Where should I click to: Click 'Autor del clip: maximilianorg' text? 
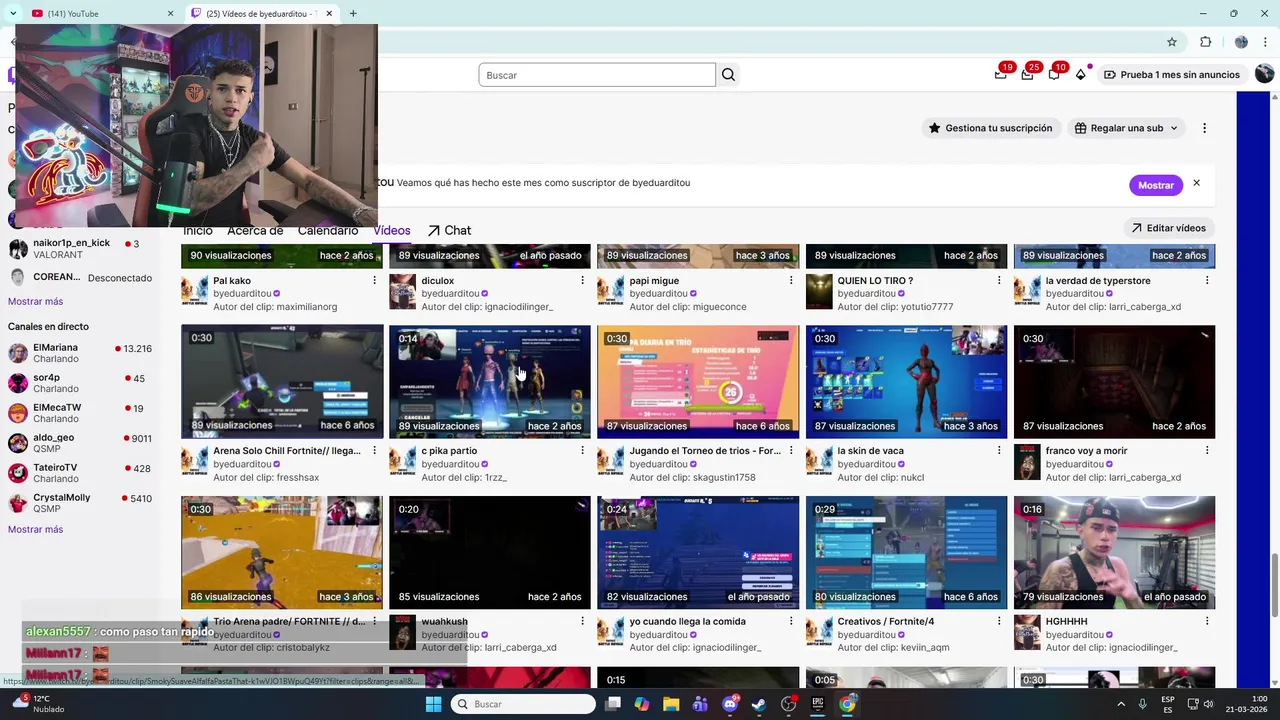(x=275, y=307)
